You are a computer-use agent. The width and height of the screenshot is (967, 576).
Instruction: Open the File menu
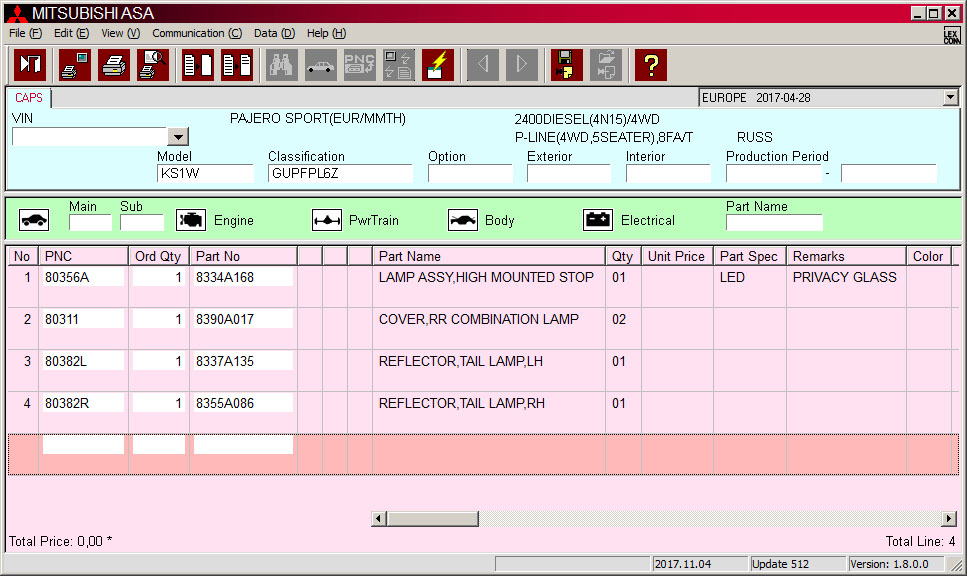pos(25,33)
